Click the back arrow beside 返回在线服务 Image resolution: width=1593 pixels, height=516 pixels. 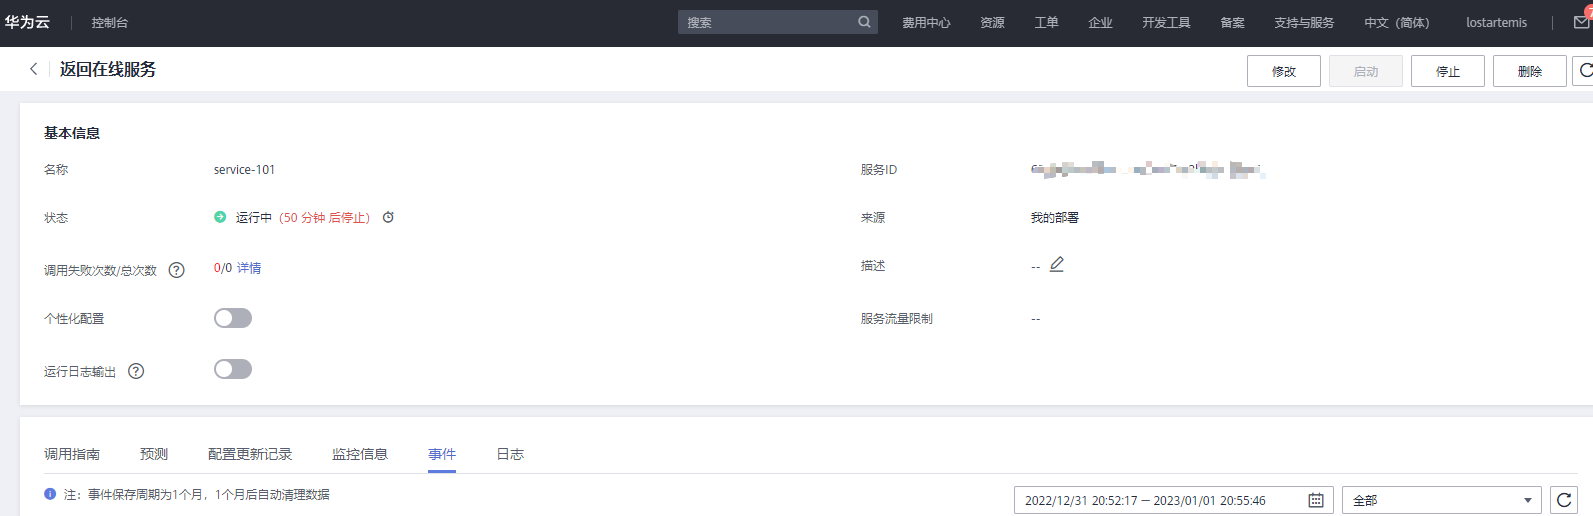coord(34,69)
